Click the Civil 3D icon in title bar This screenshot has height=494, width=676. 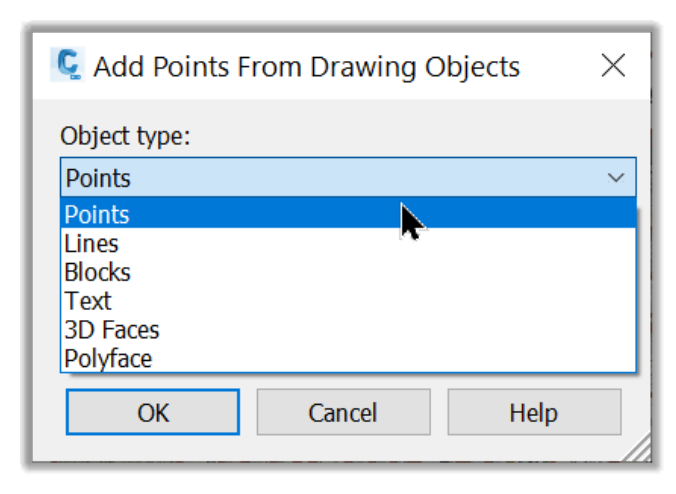(x=67, y=65)
